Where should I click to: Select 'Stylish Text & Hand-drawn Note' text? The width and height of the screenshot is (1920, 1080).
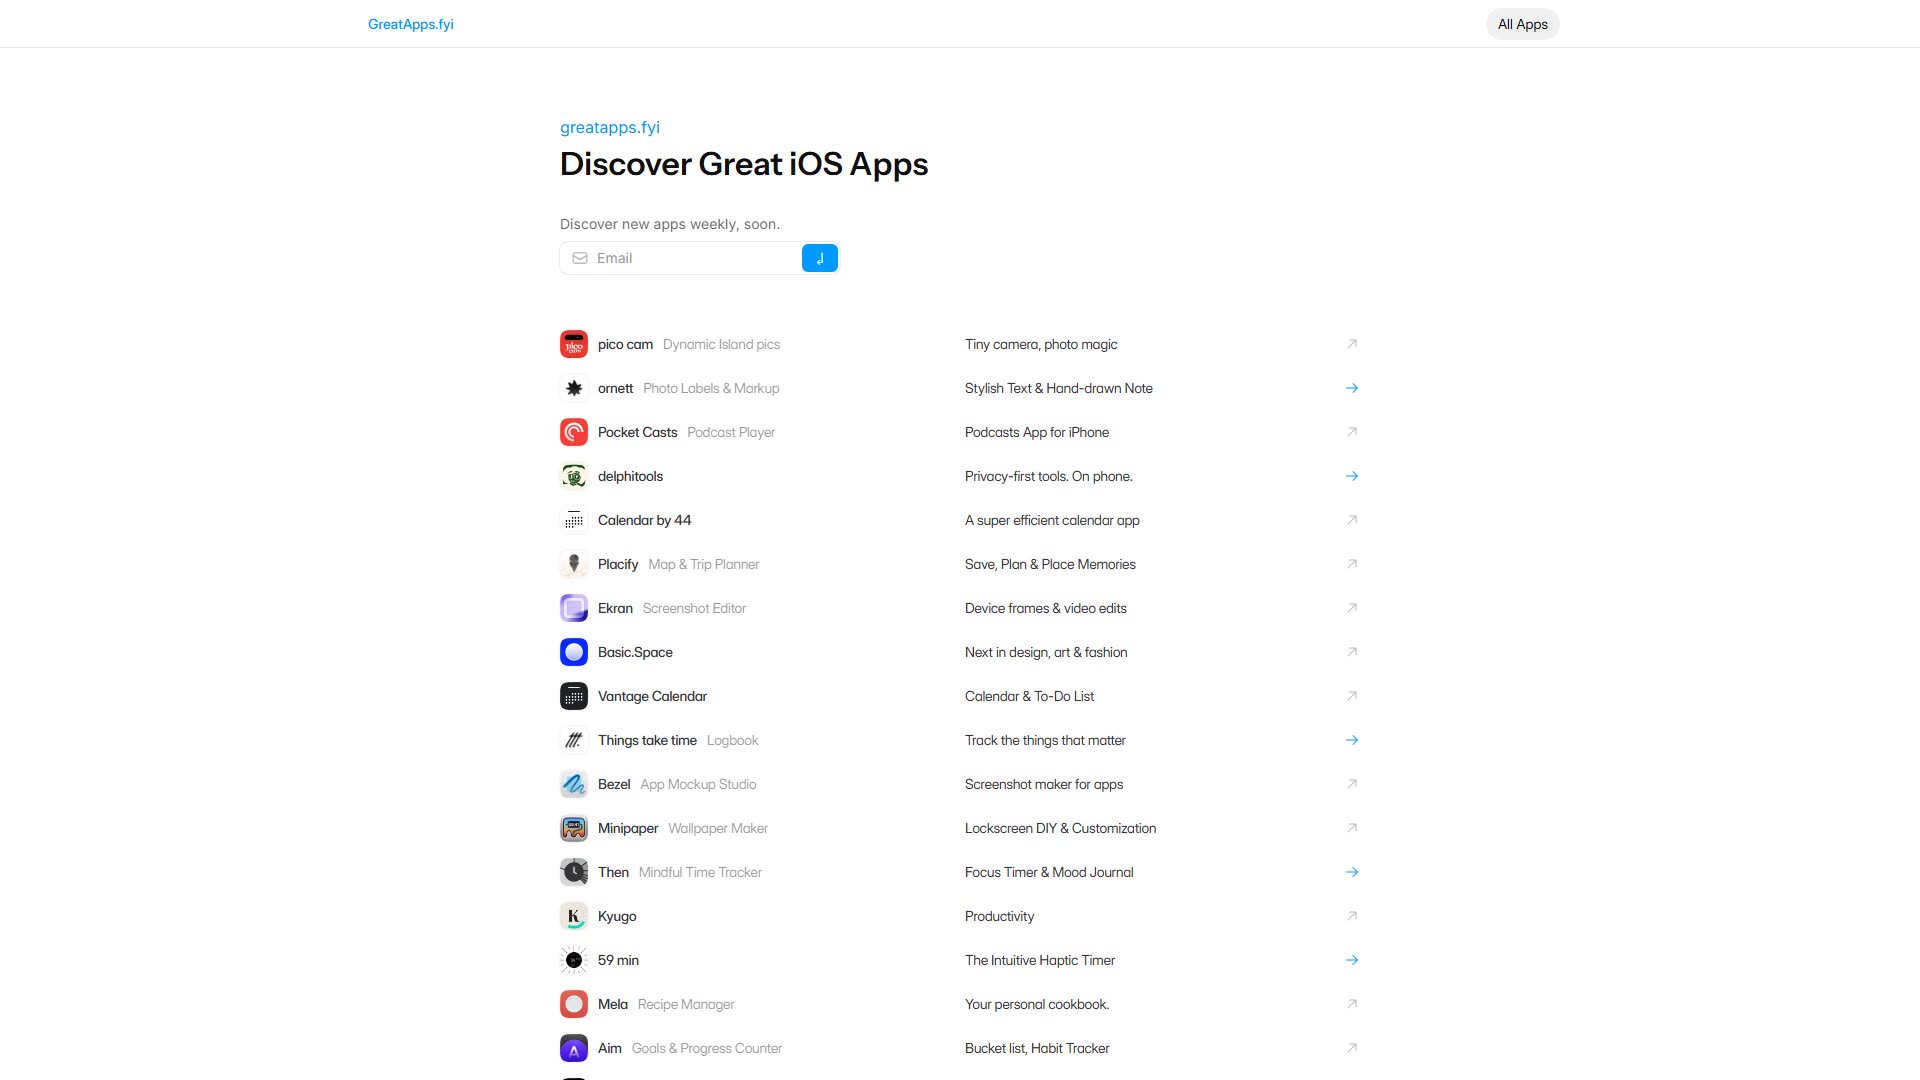click(x=1058, y=388)
